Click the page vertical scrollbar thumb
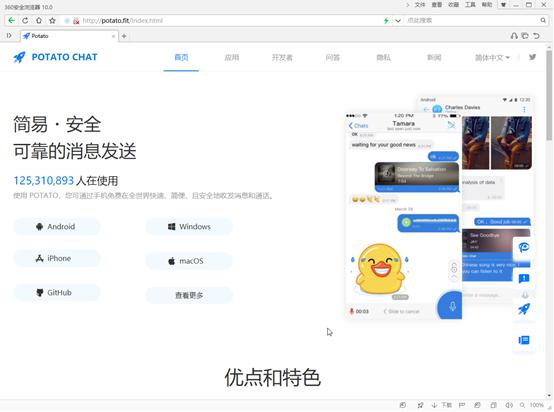 coord(549,95)
